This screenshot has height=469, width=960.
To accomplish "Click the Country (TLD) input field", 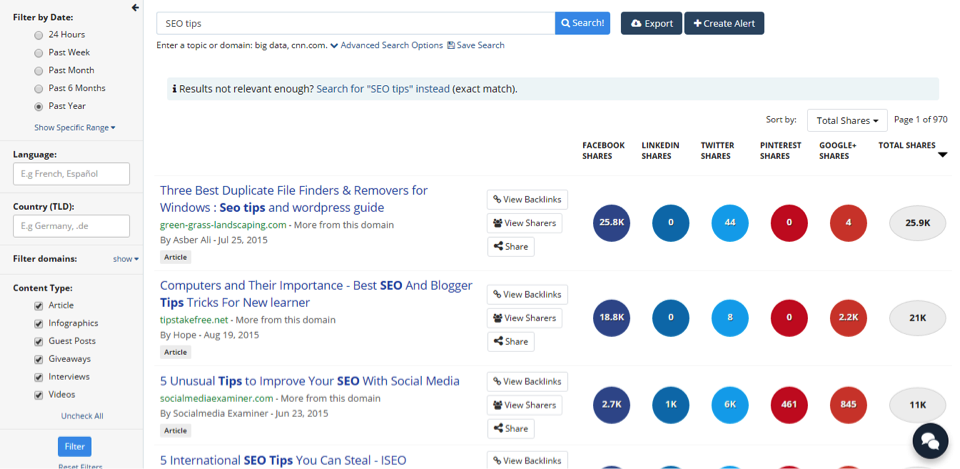I will coord(72,226).
